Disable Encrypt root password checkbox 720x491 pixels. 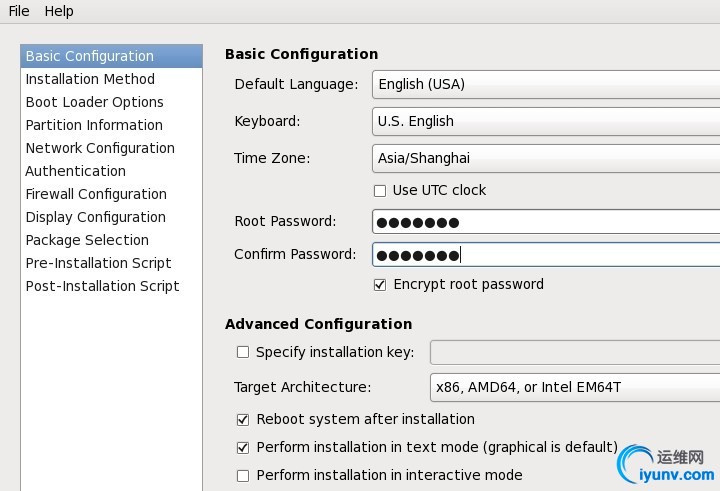click(x=379, y=284)
